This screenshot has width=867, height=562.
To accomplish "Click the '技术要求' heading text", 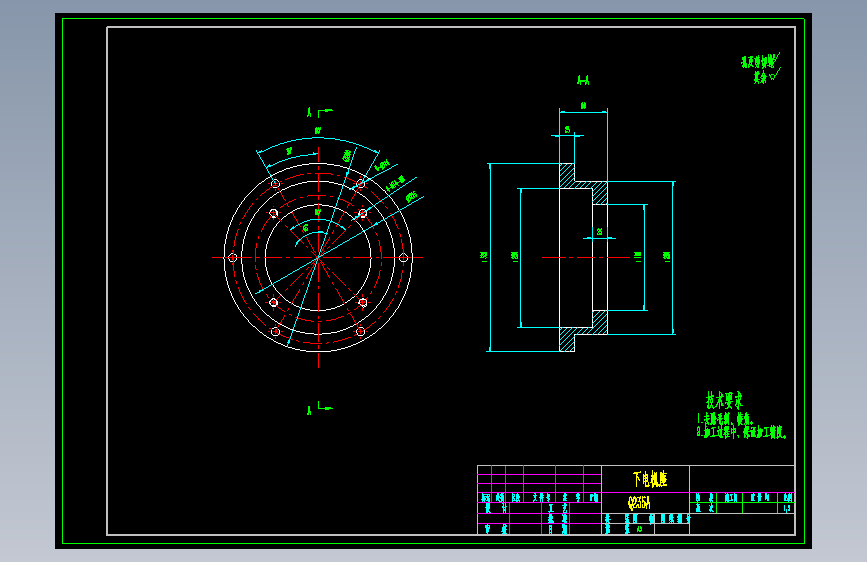I will pyautogui.click(x=724, y=400).
